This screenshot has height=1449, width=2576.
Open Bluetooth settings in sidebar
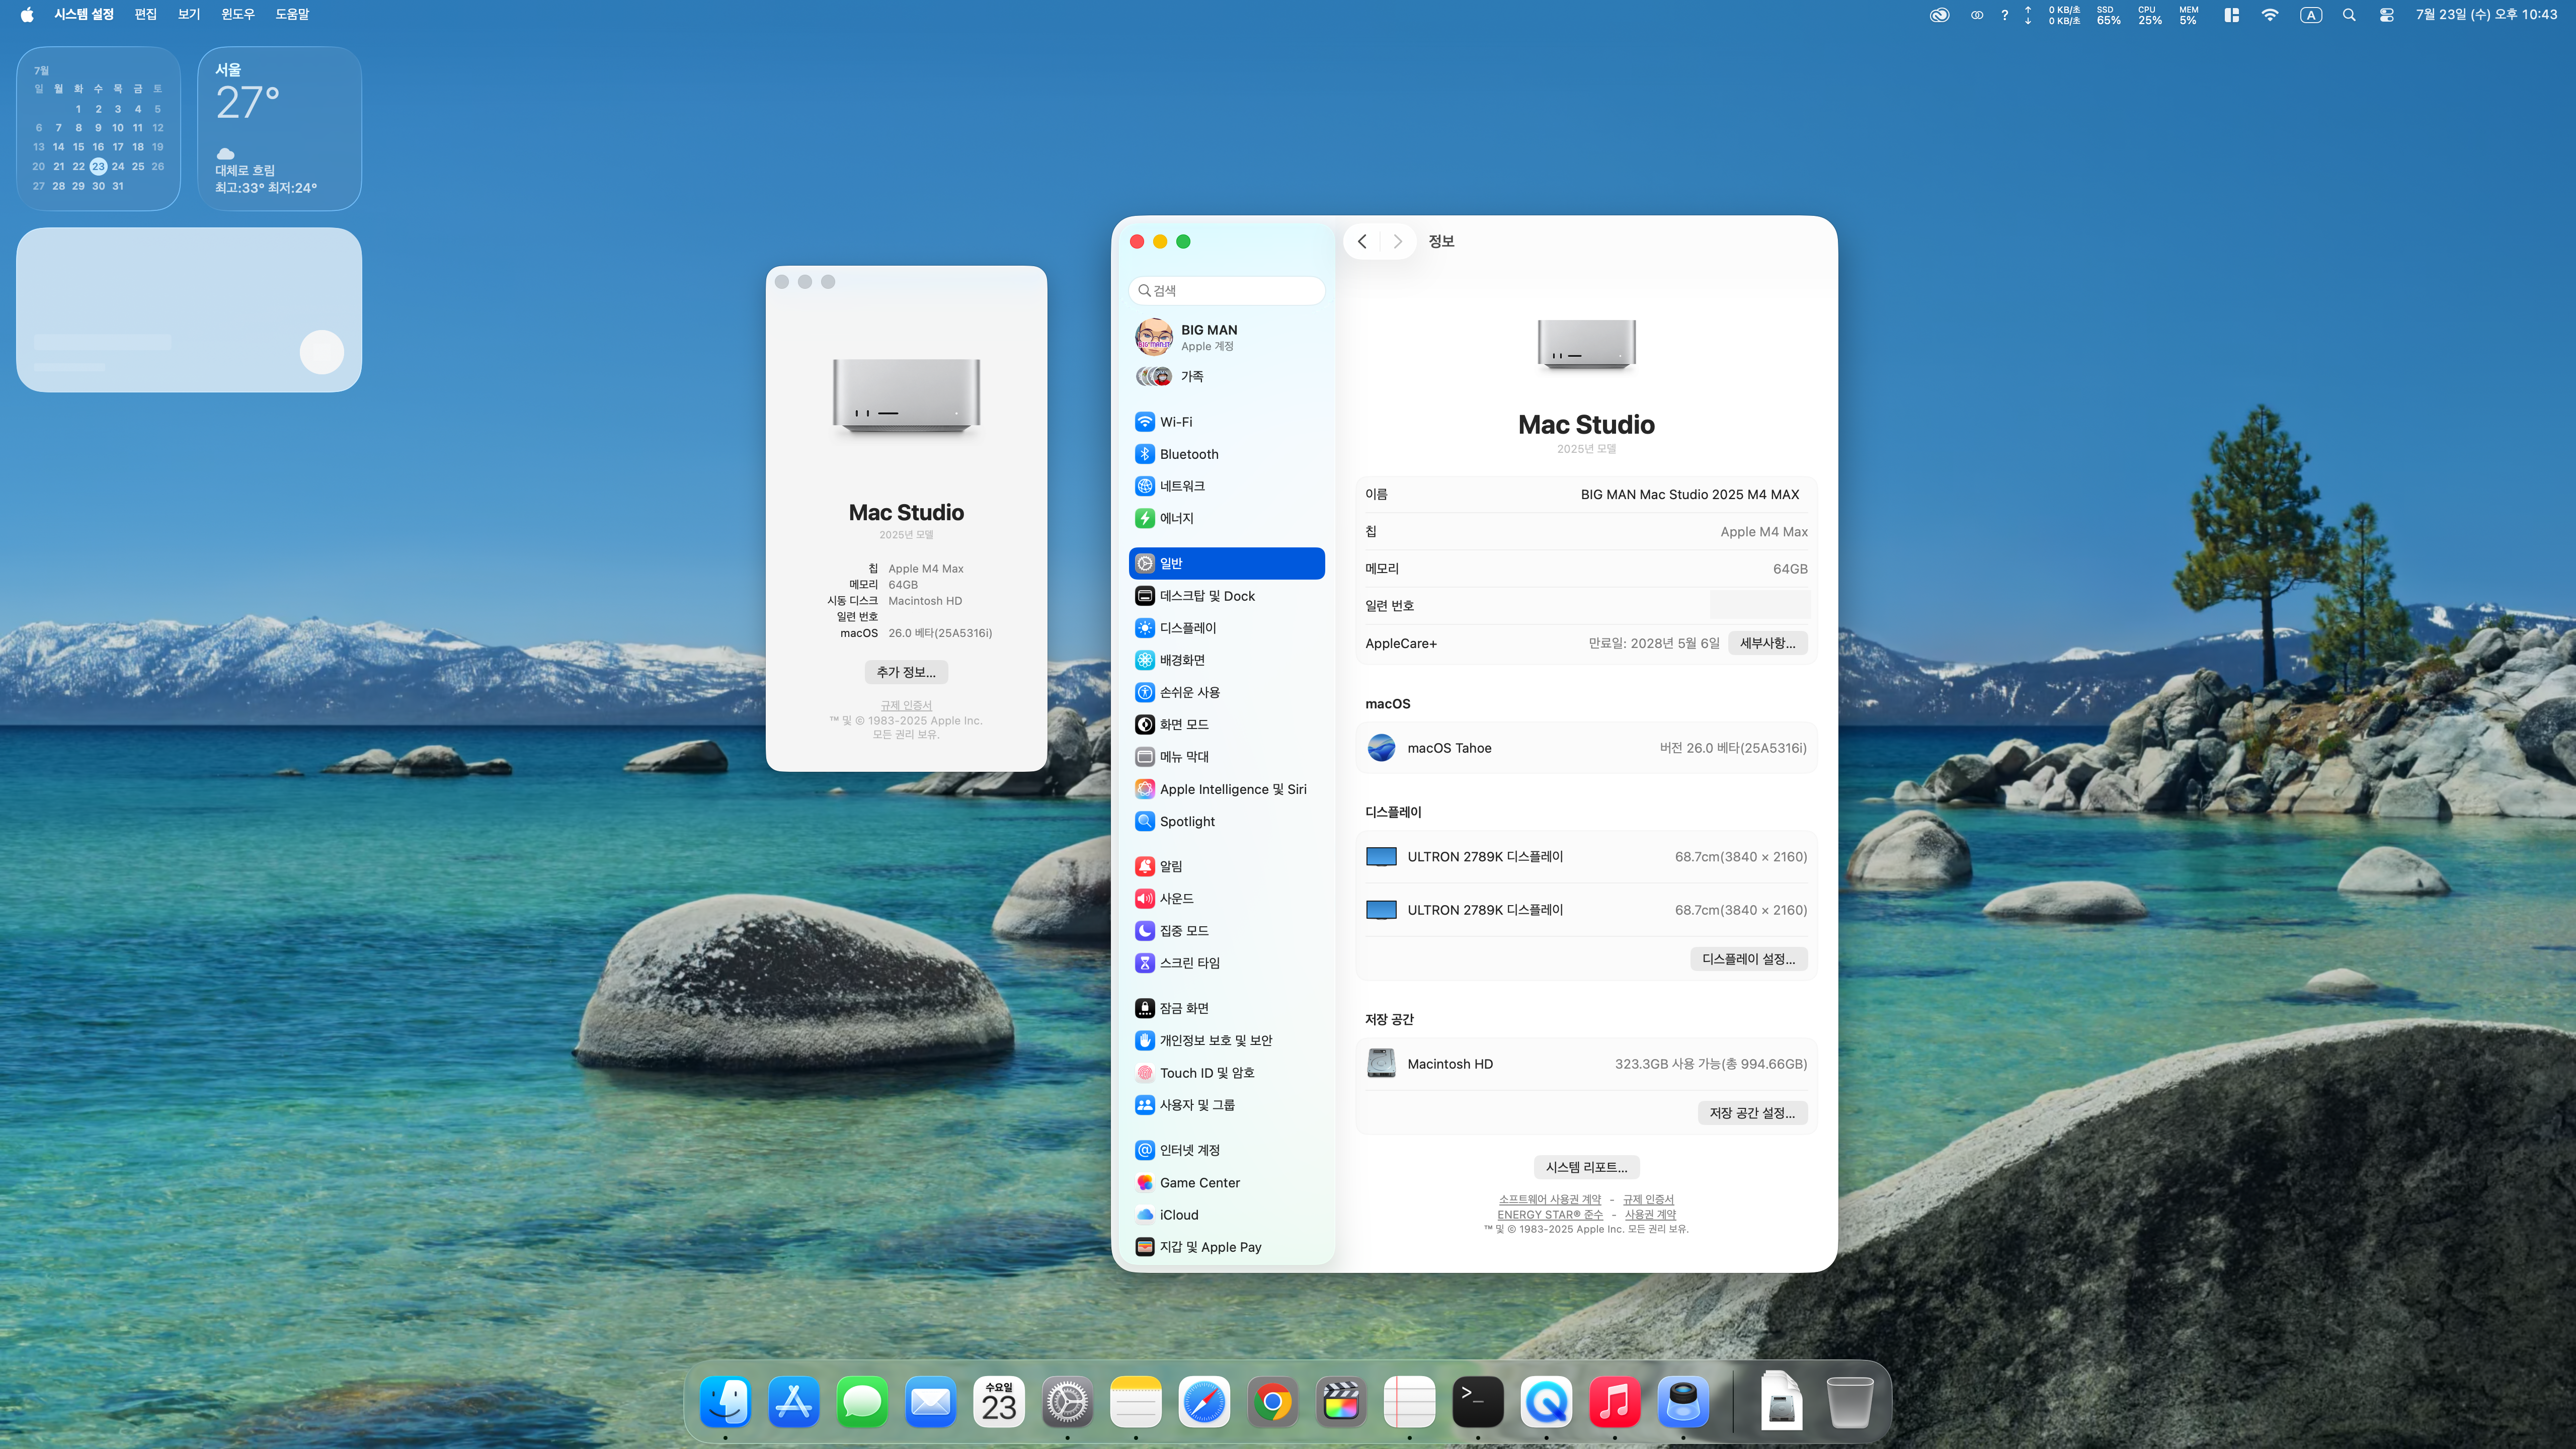(1188, 454)
